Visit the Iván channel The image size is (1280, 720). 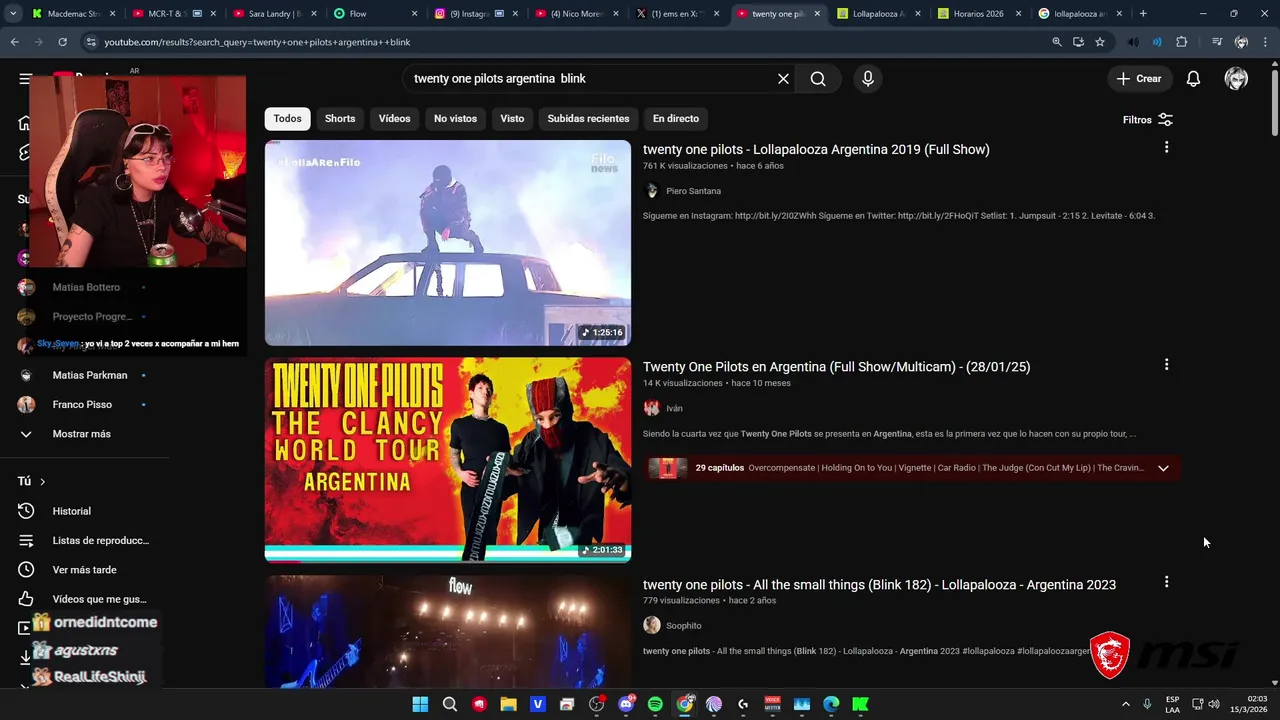[674, 408]
